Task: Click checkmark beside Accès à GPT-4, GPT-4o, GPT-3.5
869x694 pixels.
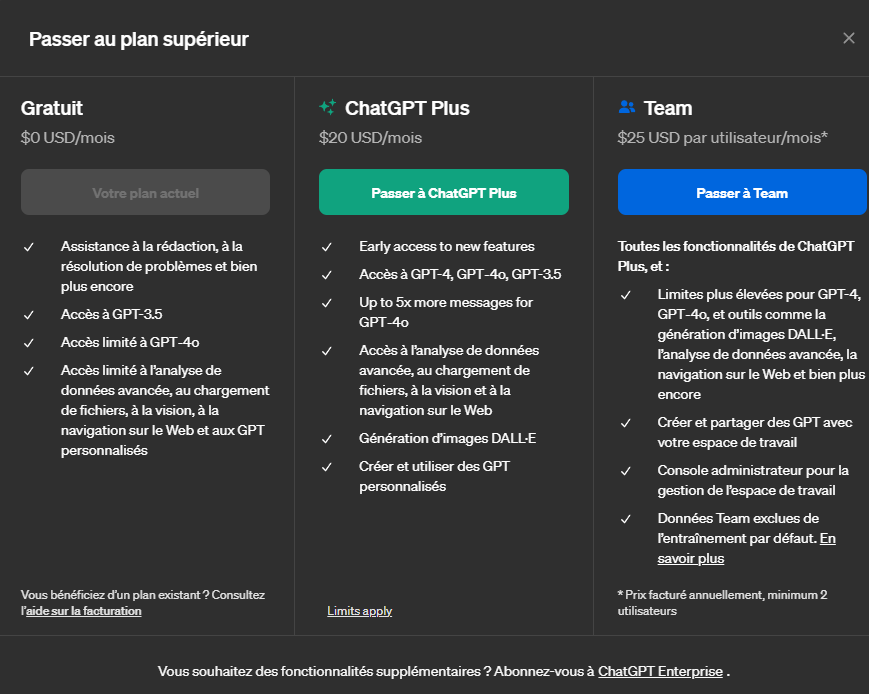Action: pyautogui.click(x=327, y=275)
